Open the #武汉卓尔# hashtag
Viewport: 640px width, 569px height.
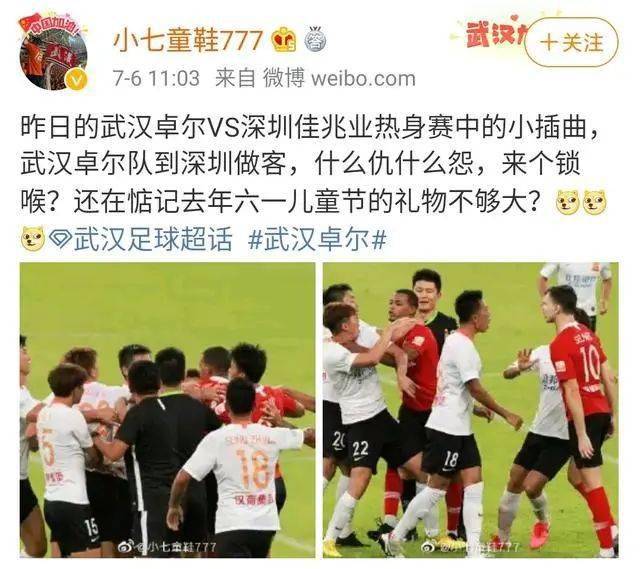[x=317, y=239]
